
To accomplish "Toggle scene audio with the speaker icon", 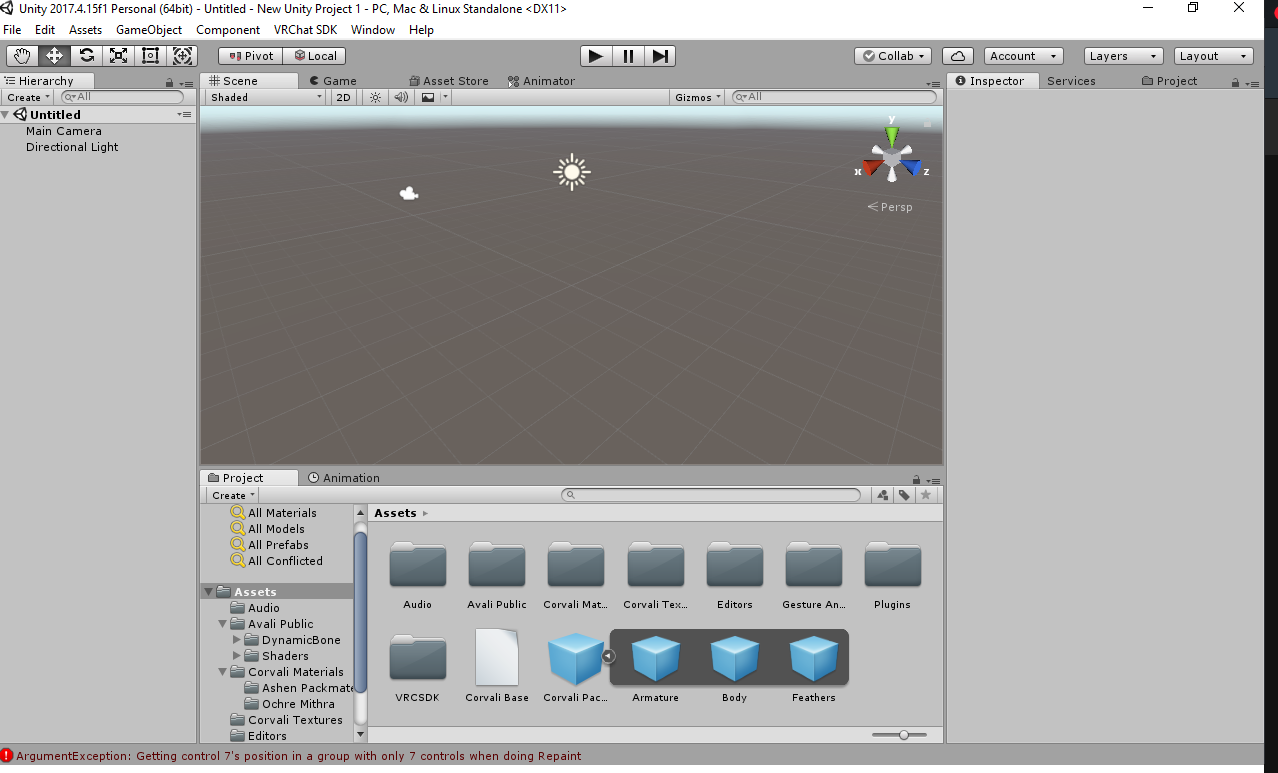I will click(x=401, y=97).
